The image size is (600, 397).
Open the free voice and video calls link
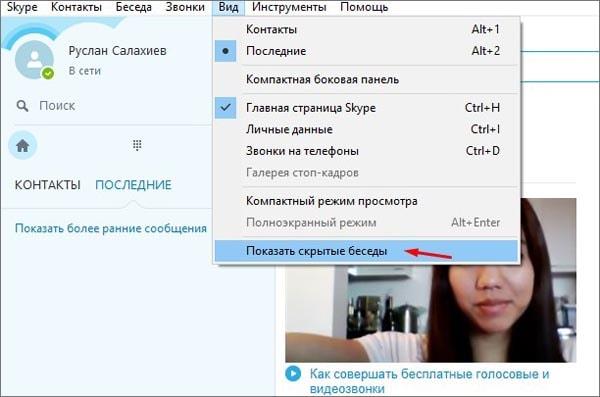click(x=429, y=381)
